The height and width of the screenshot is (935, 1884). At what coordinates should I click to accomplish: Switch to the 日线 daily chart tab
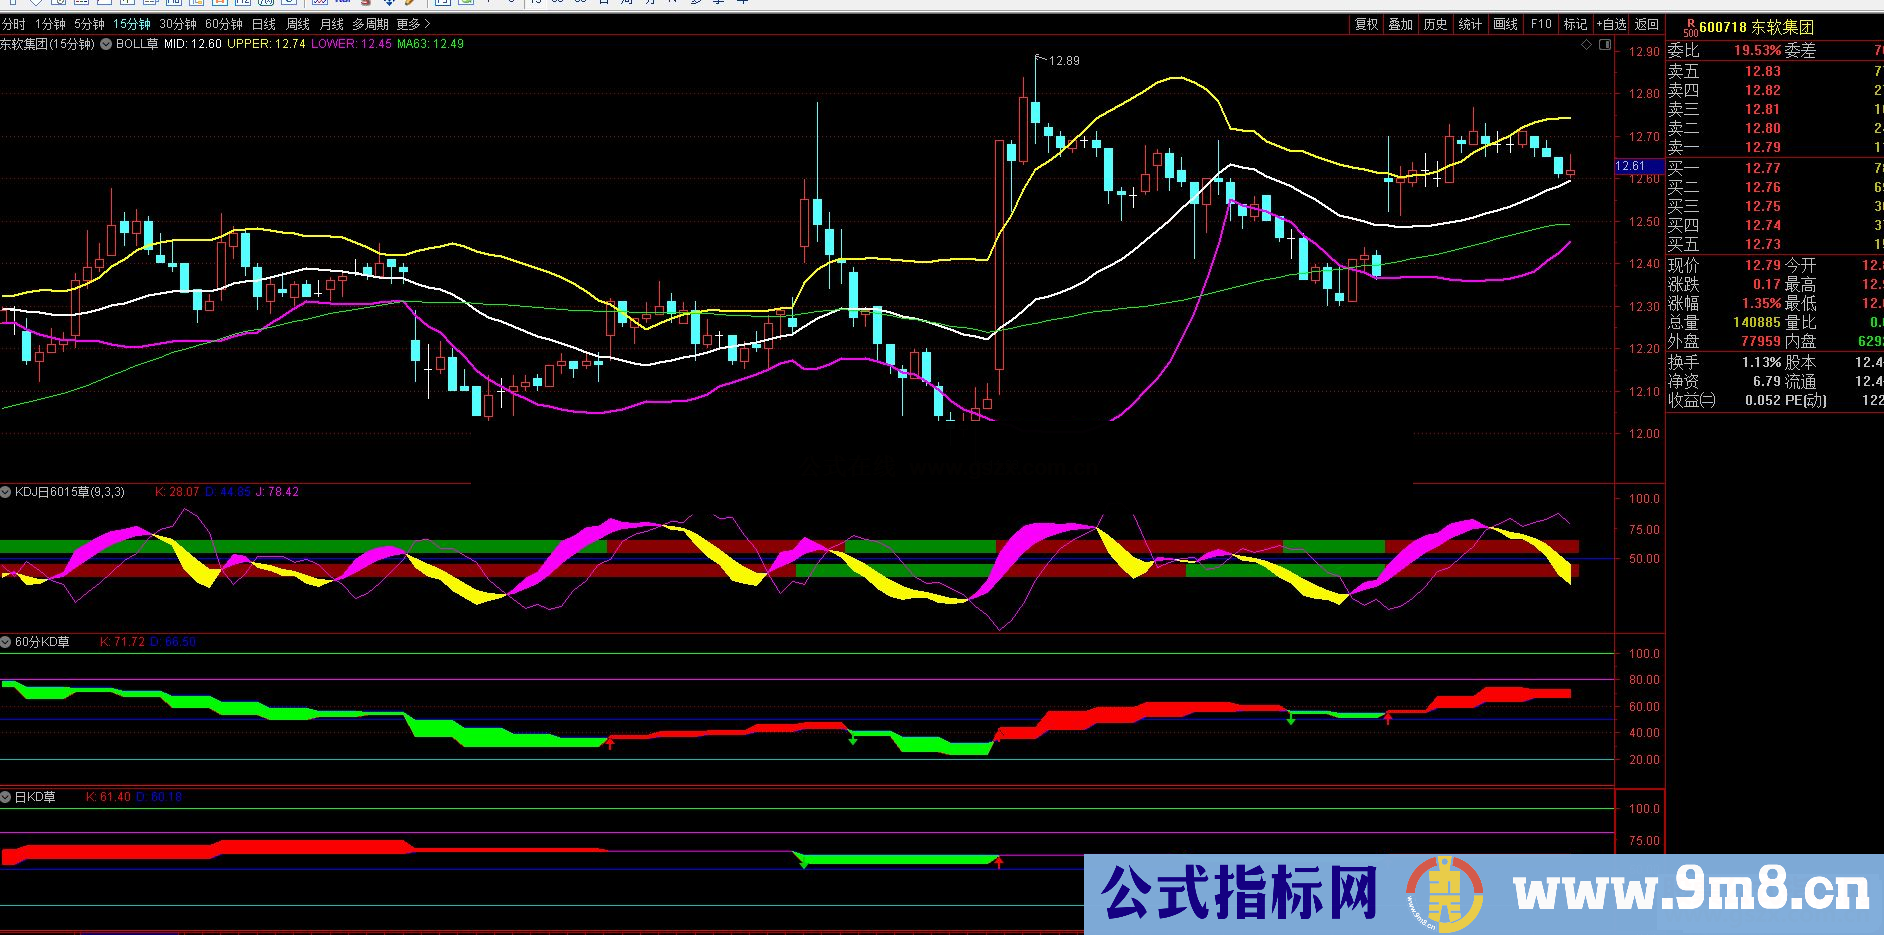pyautogui.click(x=265, y=22)
